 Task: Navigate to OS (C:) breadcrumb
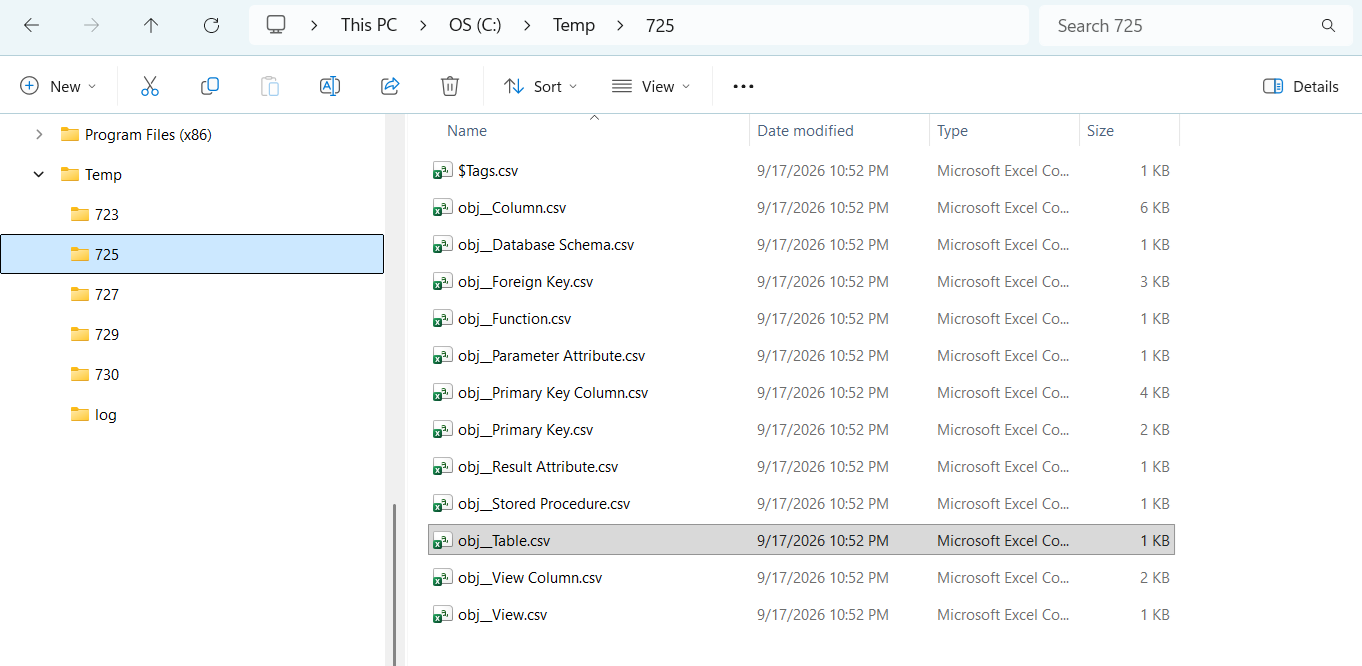point(475,26)
